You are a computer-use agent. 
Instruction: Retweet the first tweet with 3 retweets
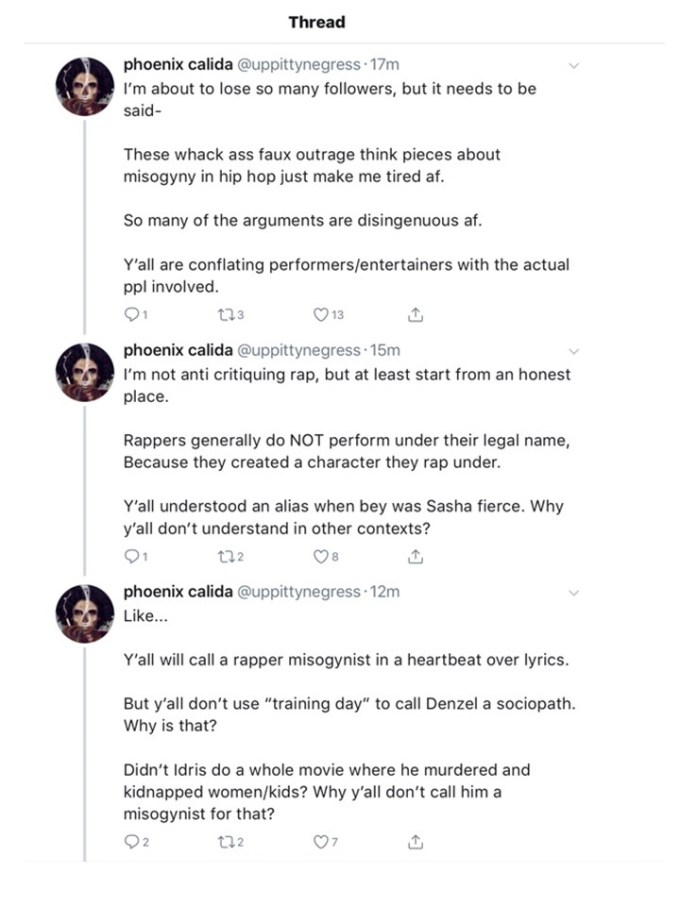coord(224,315)
